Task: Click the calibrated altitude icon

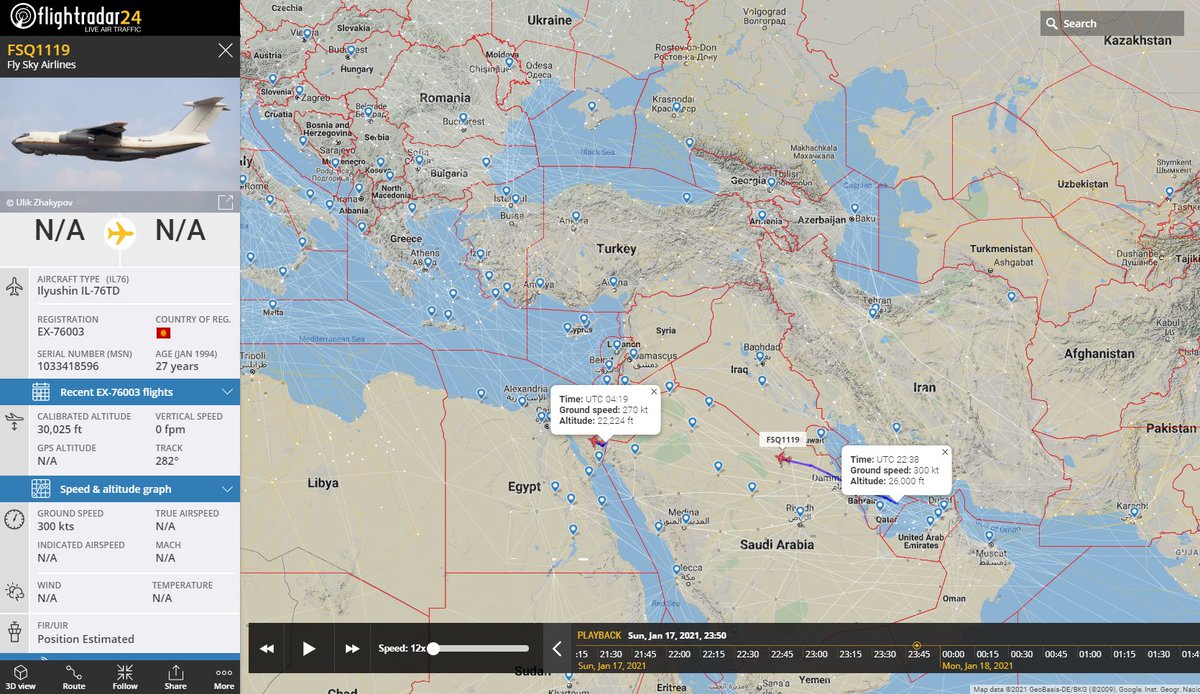Action: [14, 421]
